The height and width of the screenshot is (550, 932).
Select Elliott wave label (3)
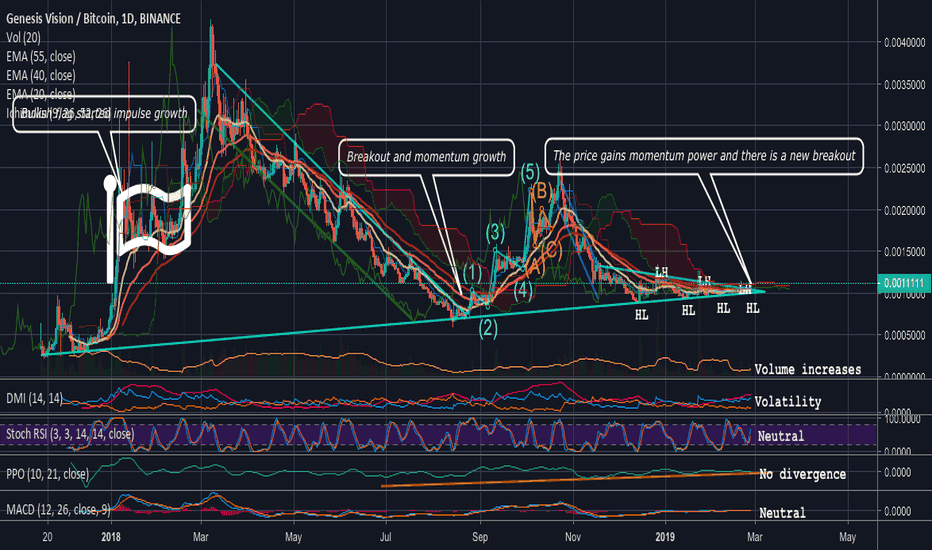click(495, 232)
